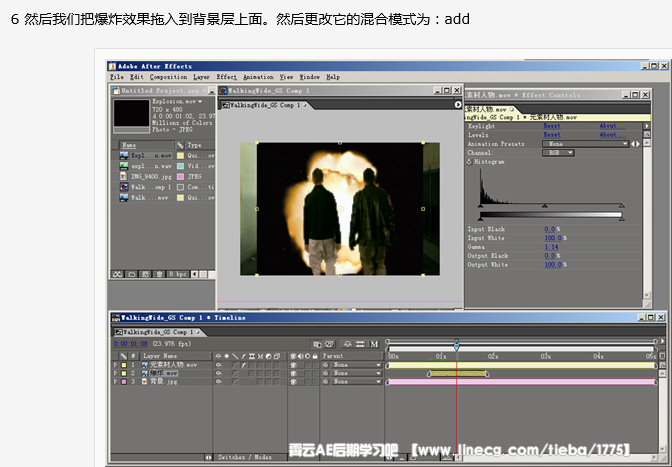The image size is (672, 467).
Task: Click the Switches / Modes toggle button
Action: [244, 457]
